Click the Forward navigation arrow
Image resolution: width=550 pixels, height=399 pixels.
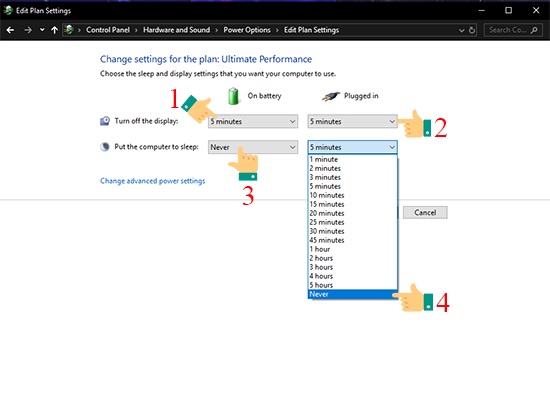[28, 30]
